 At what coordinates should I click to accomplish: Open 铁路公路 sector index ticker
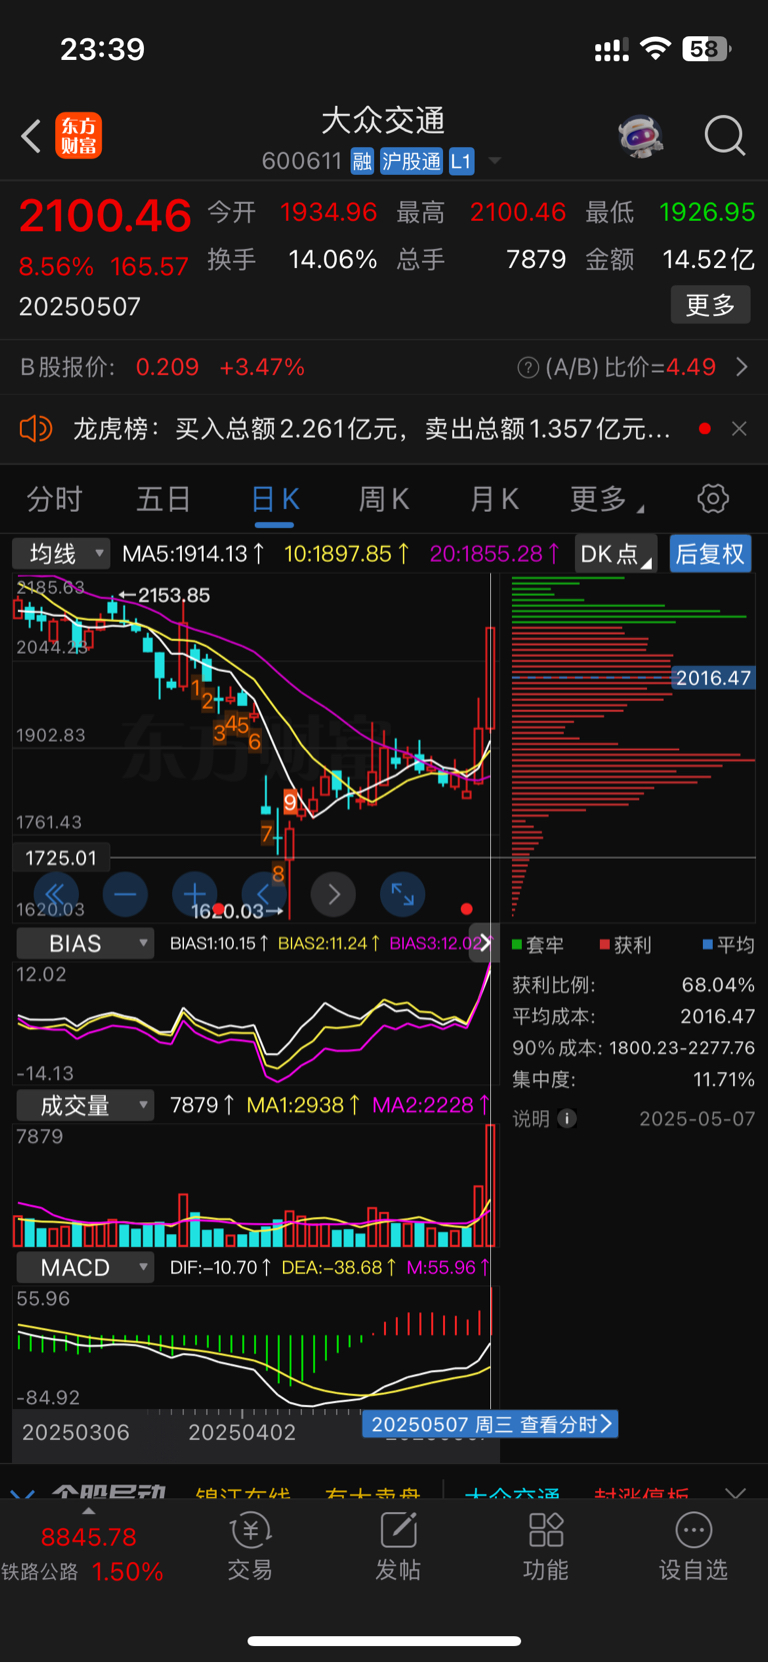83,1554
